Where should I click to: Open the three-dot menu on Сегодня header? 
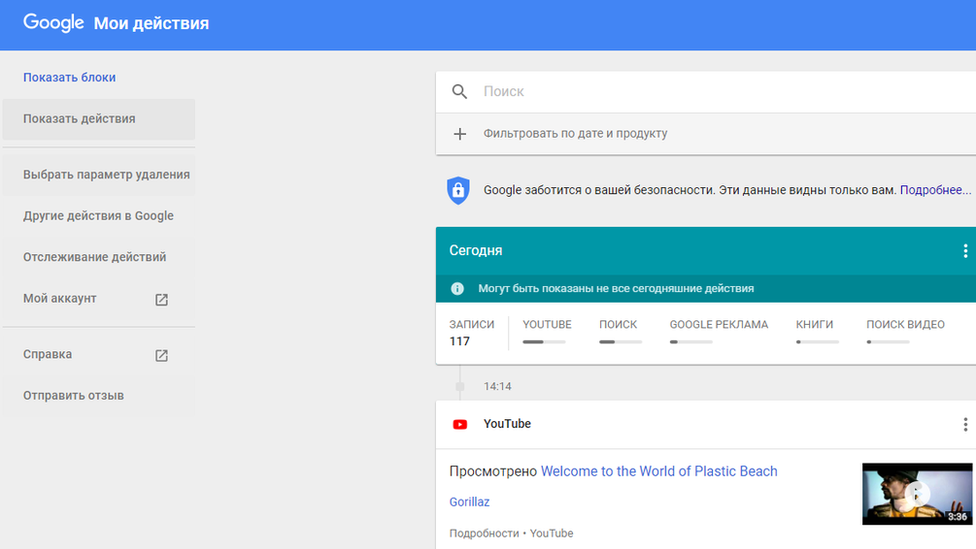[x=965, y=251]
